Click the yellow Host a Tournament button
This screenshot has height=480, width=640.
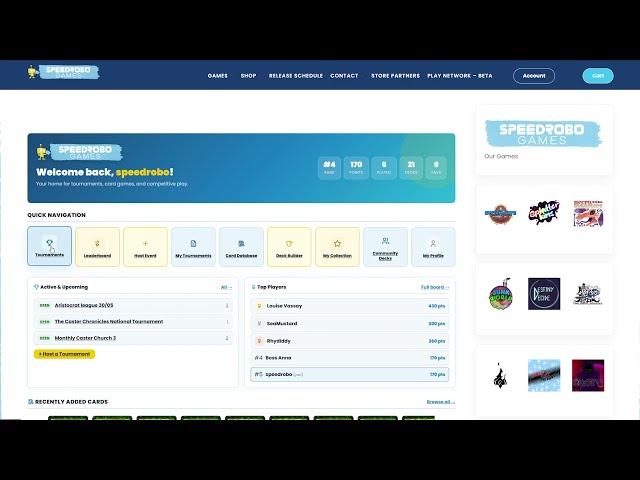[x=64, y=354]
